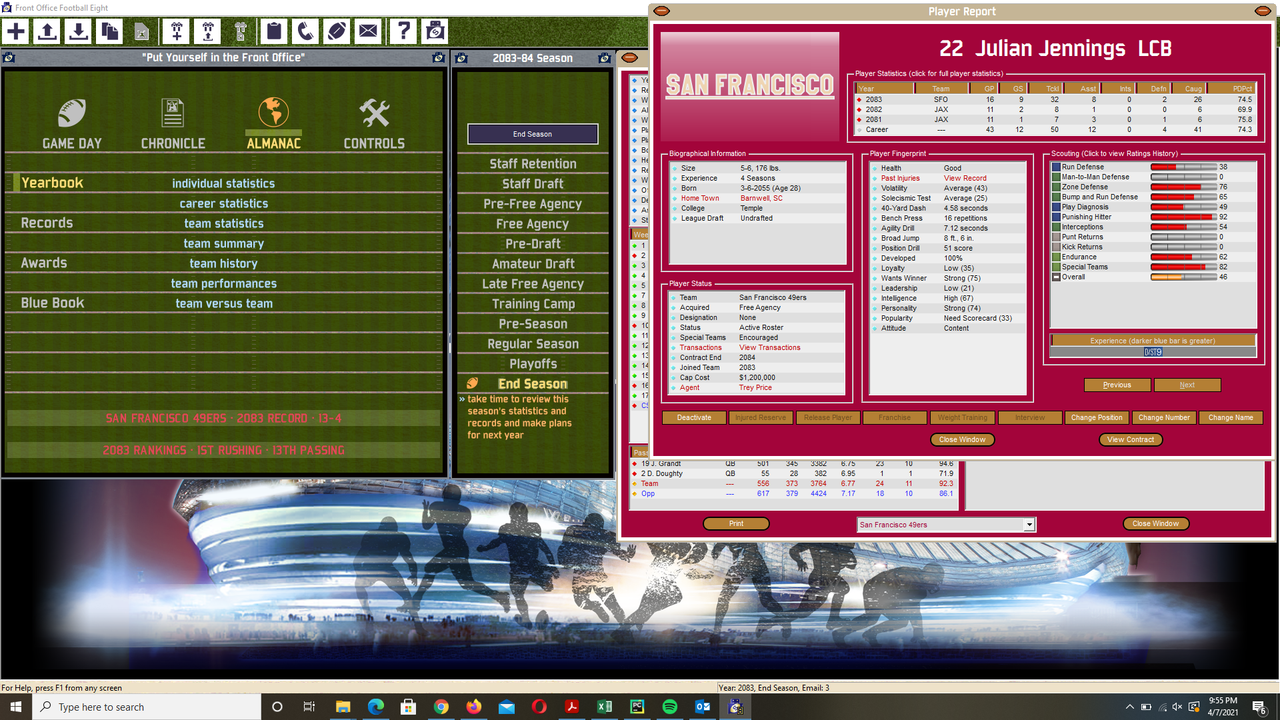The width and height of the screenshot is (1280, 720).
Task: Click the End Season button
Action: click(x=533, y=134)
